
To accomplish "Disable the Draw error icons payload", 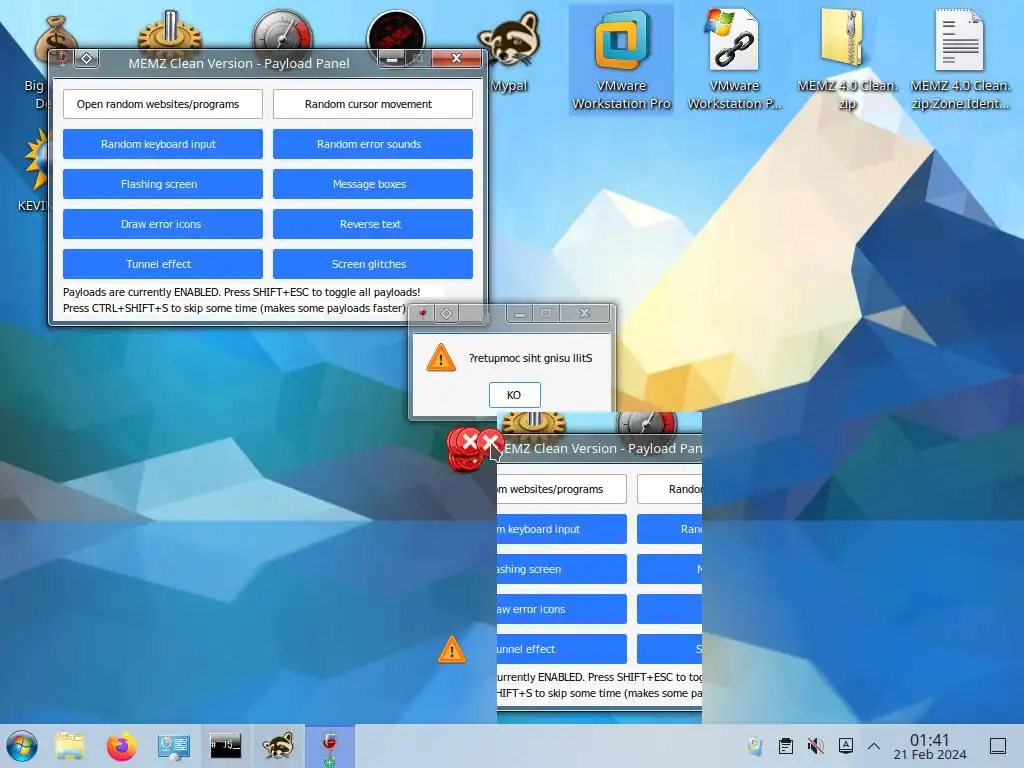I will coord(163,224).
